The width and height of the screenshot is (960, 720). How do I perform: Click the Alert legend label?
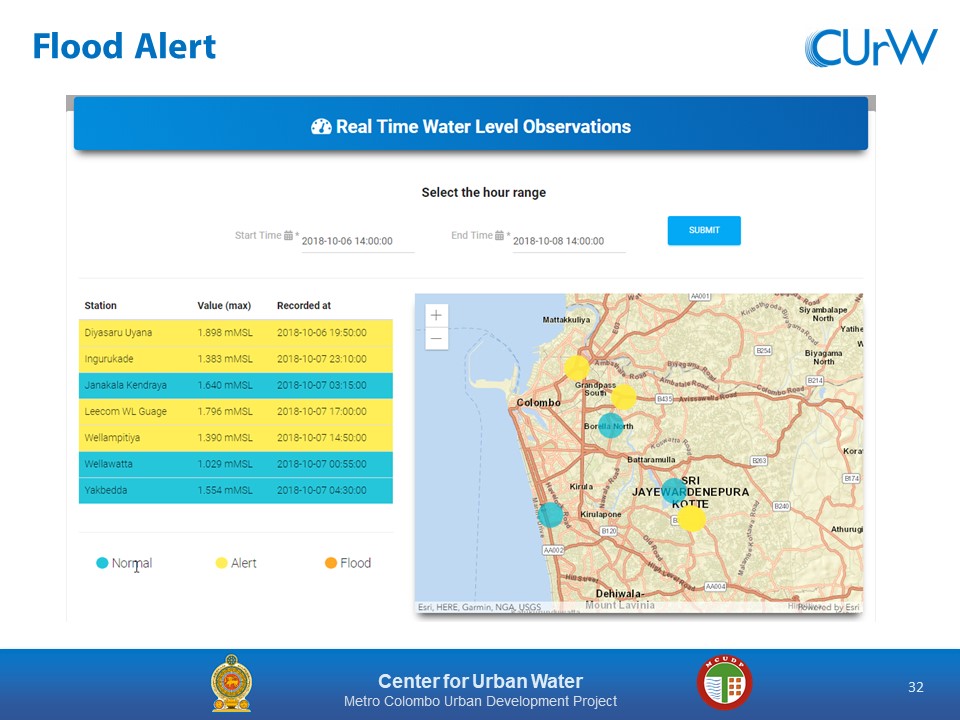(x=244, y=563)
